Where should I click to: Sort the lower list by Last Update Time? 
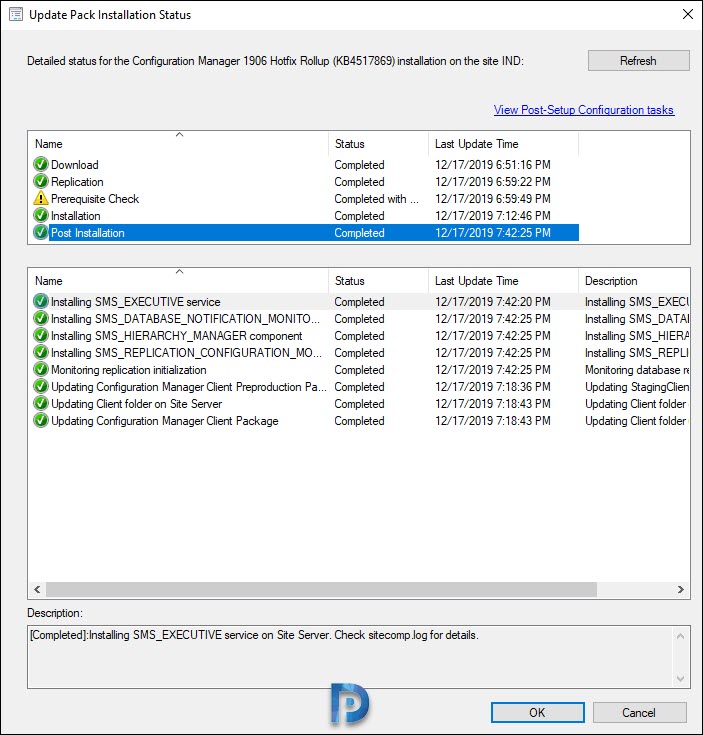503,280
